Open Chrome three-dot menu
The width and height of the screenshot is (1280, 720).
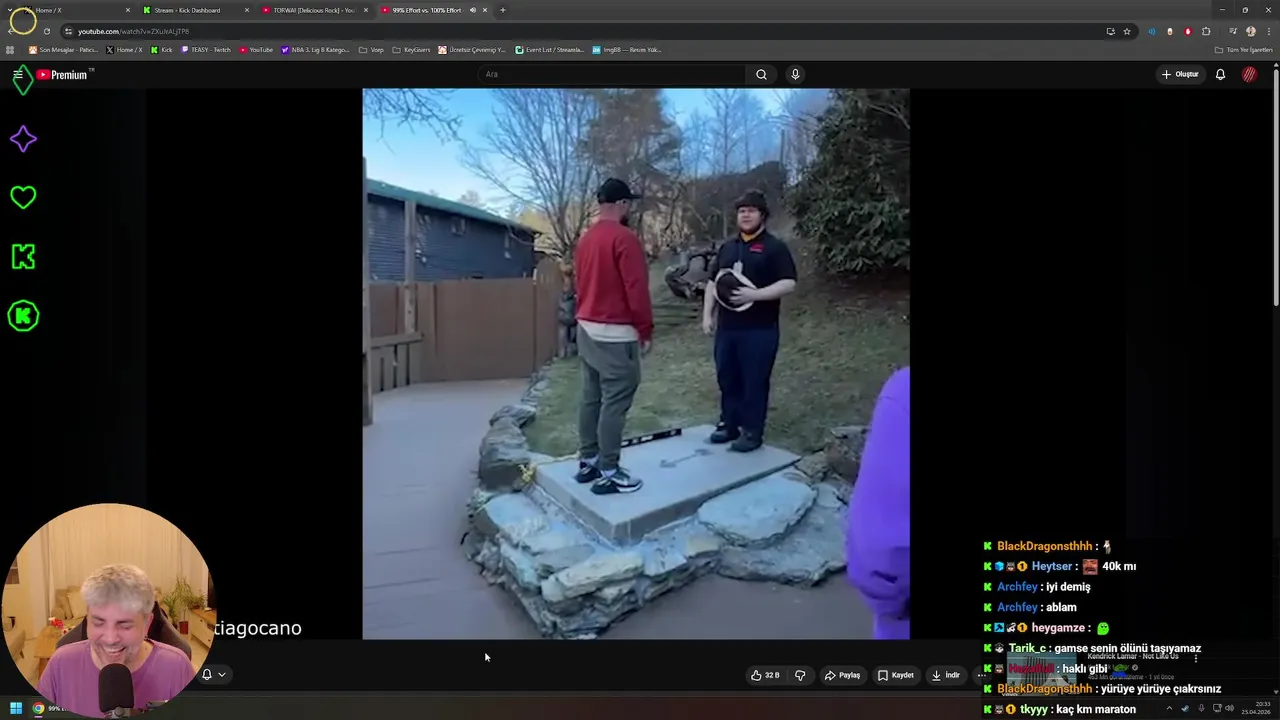[x=1268, y=31]
